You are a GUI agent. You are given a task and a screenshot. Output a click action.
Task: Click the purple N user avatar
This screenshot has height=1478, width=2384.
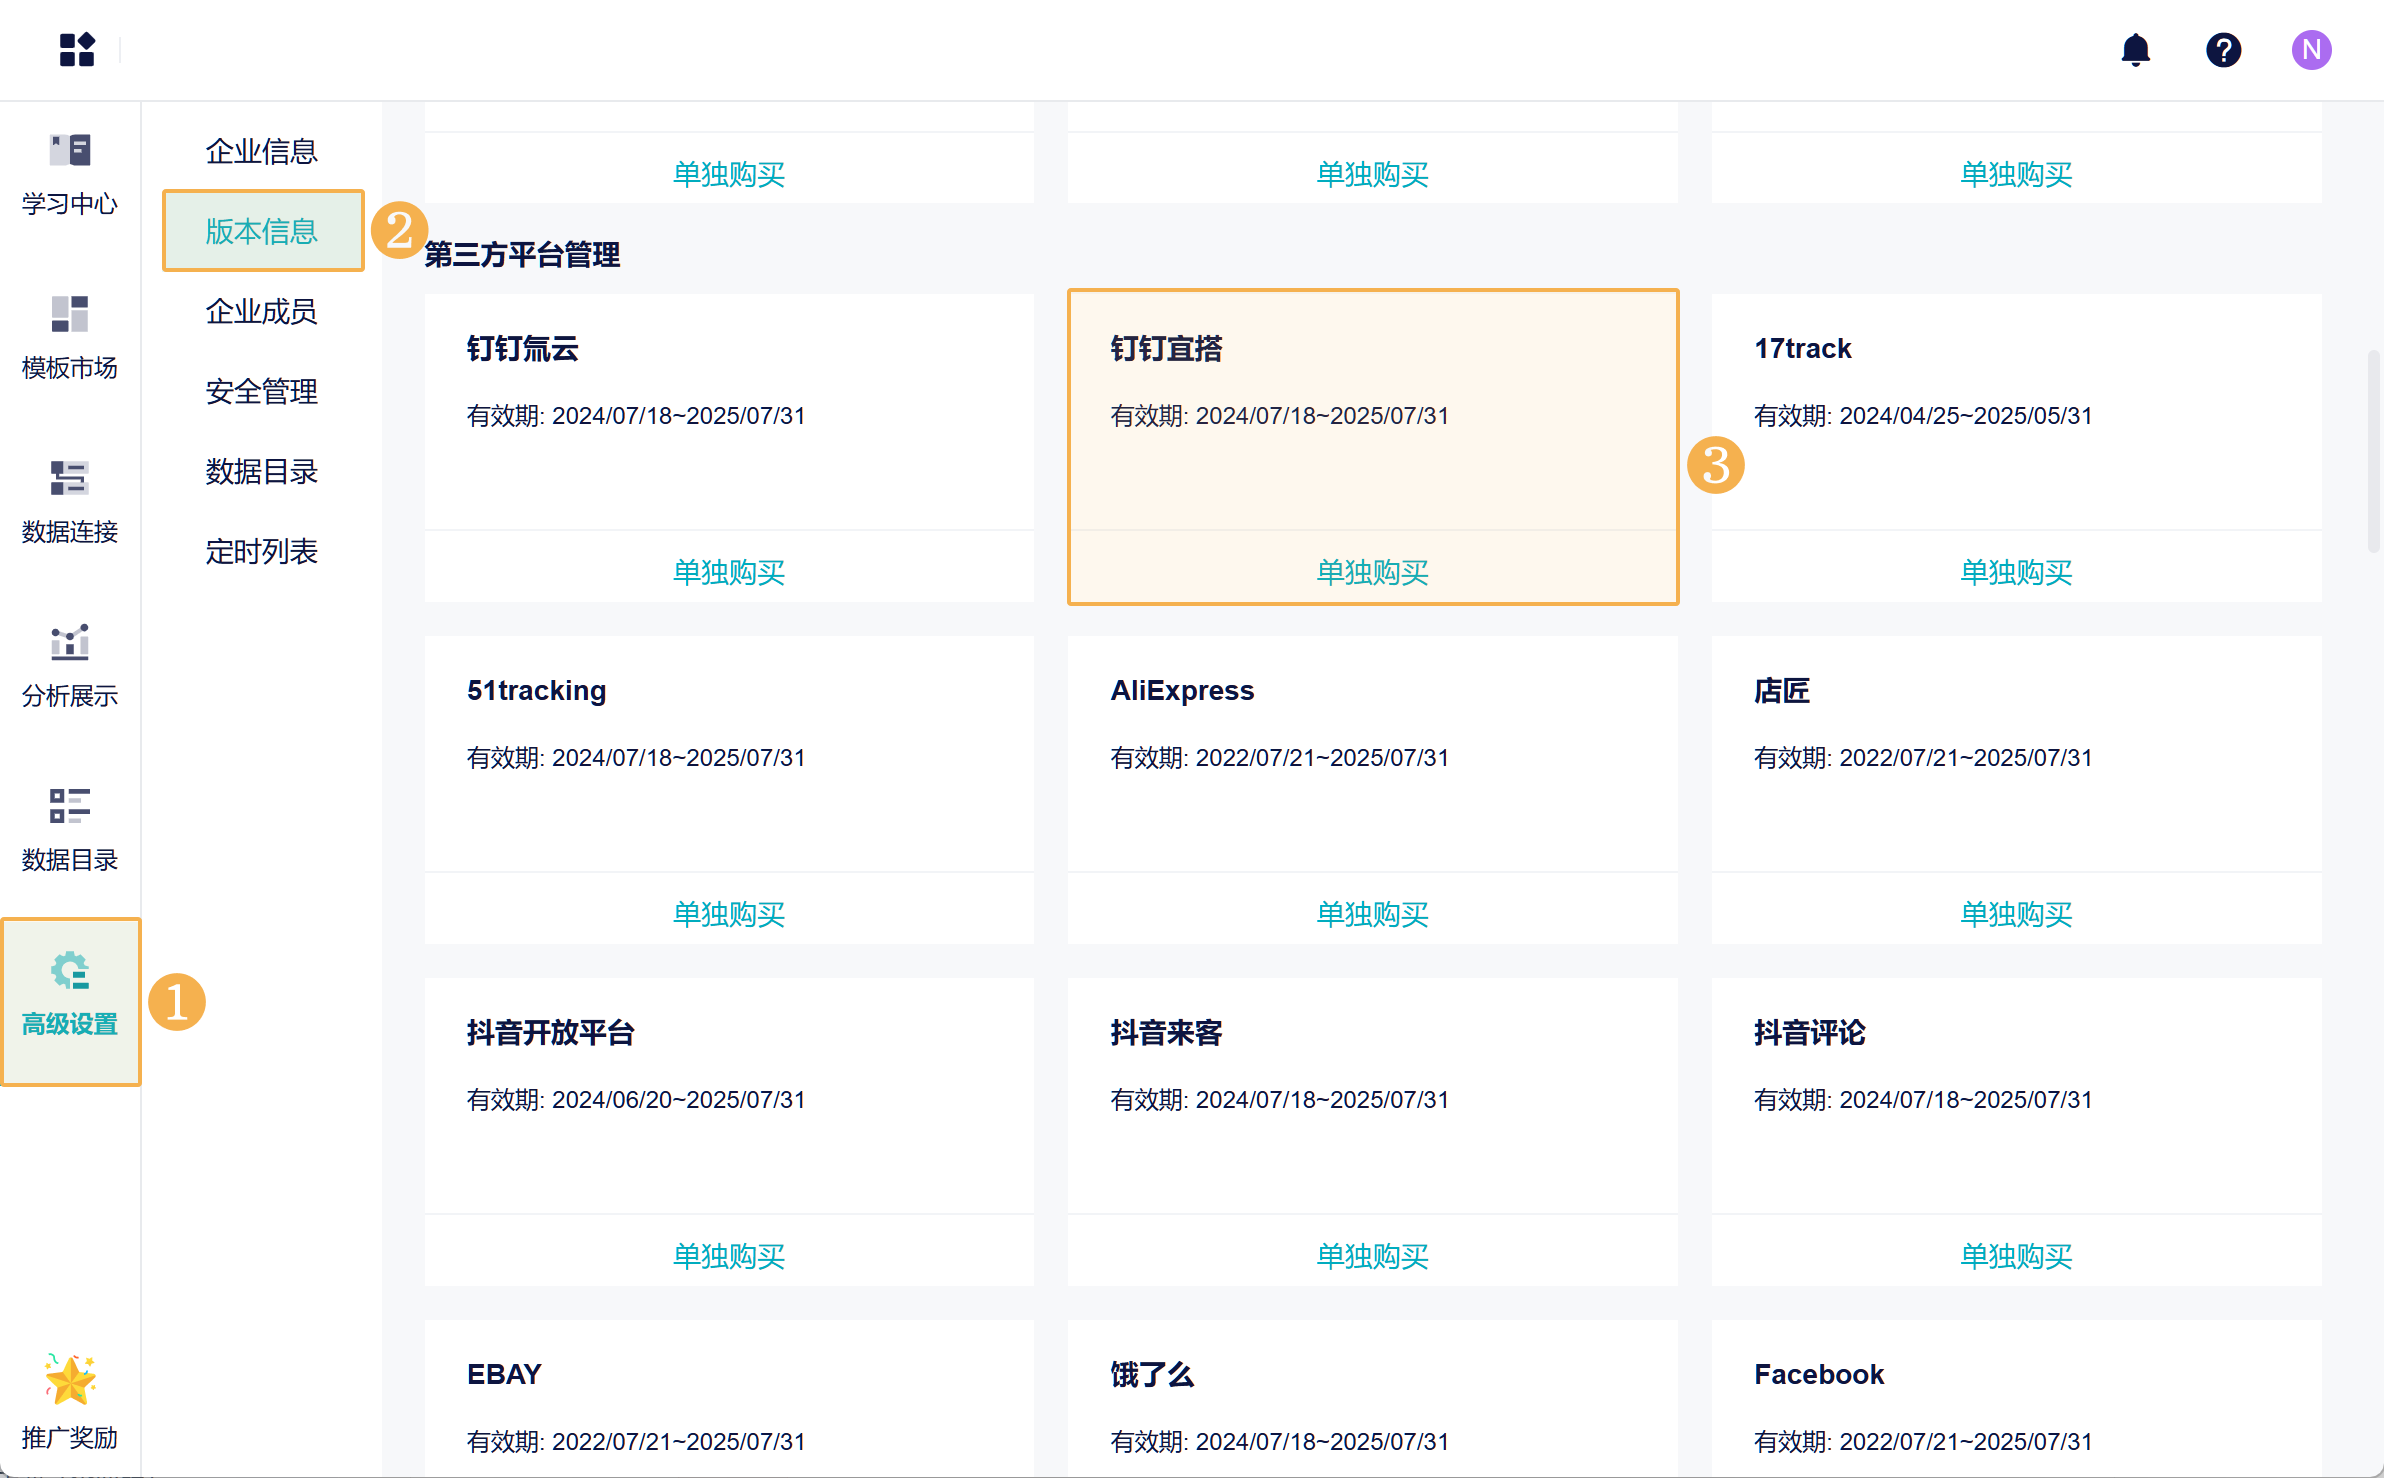pyautogui.click(x=2311, y=49)
